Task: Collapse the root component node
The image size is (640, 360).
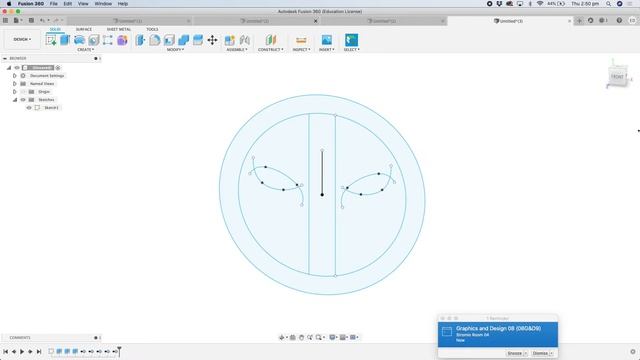Action: click(x=9, y=68)
